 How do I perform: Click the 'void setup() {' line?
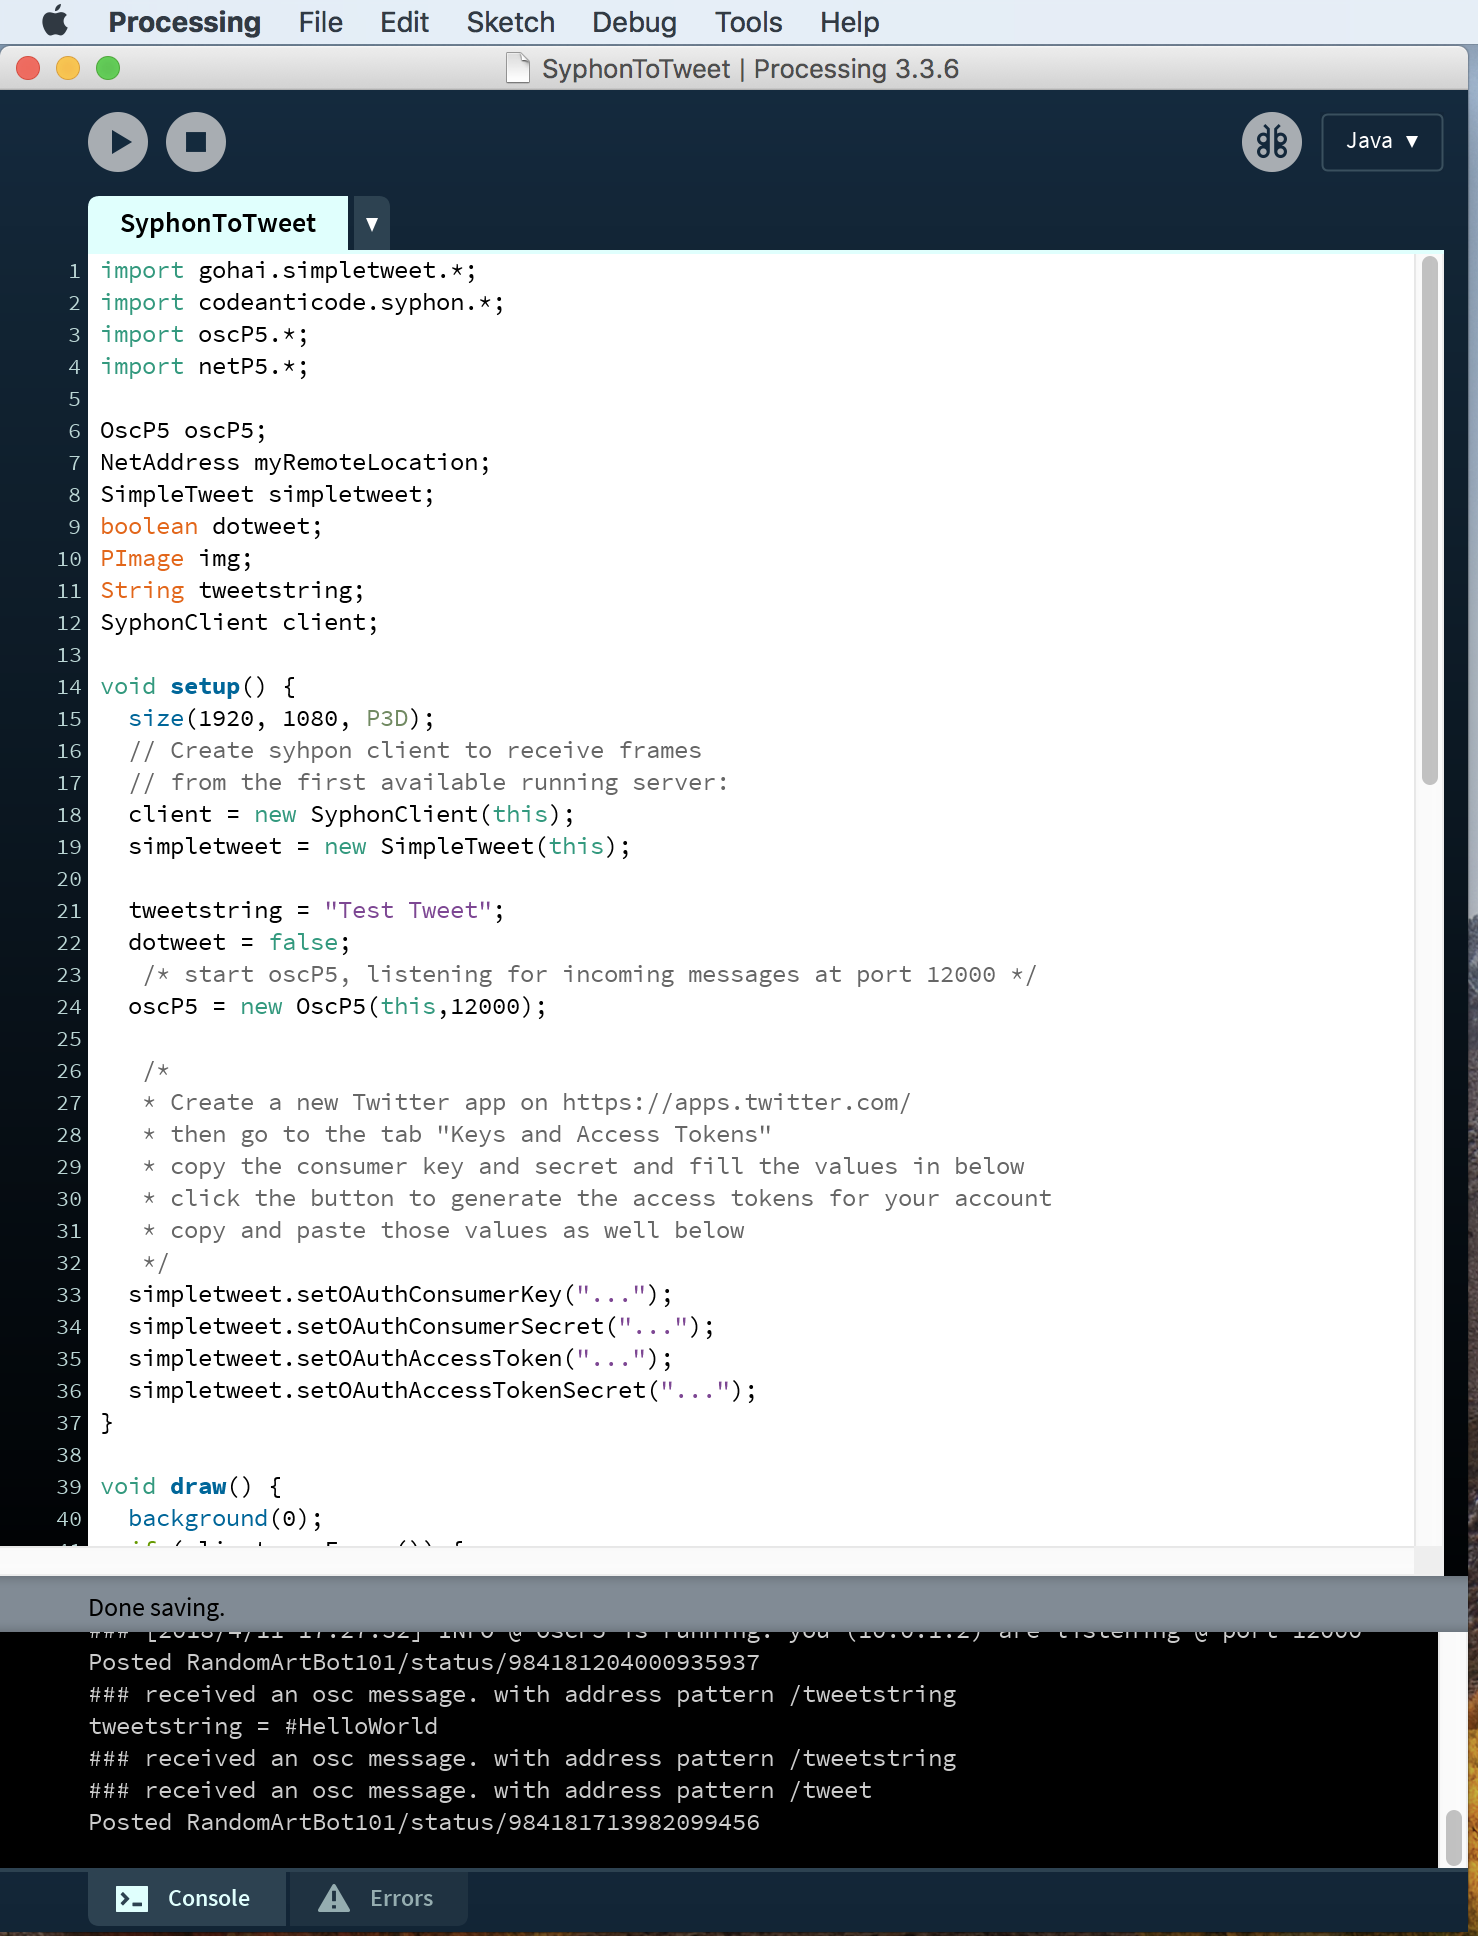point(198,687)
